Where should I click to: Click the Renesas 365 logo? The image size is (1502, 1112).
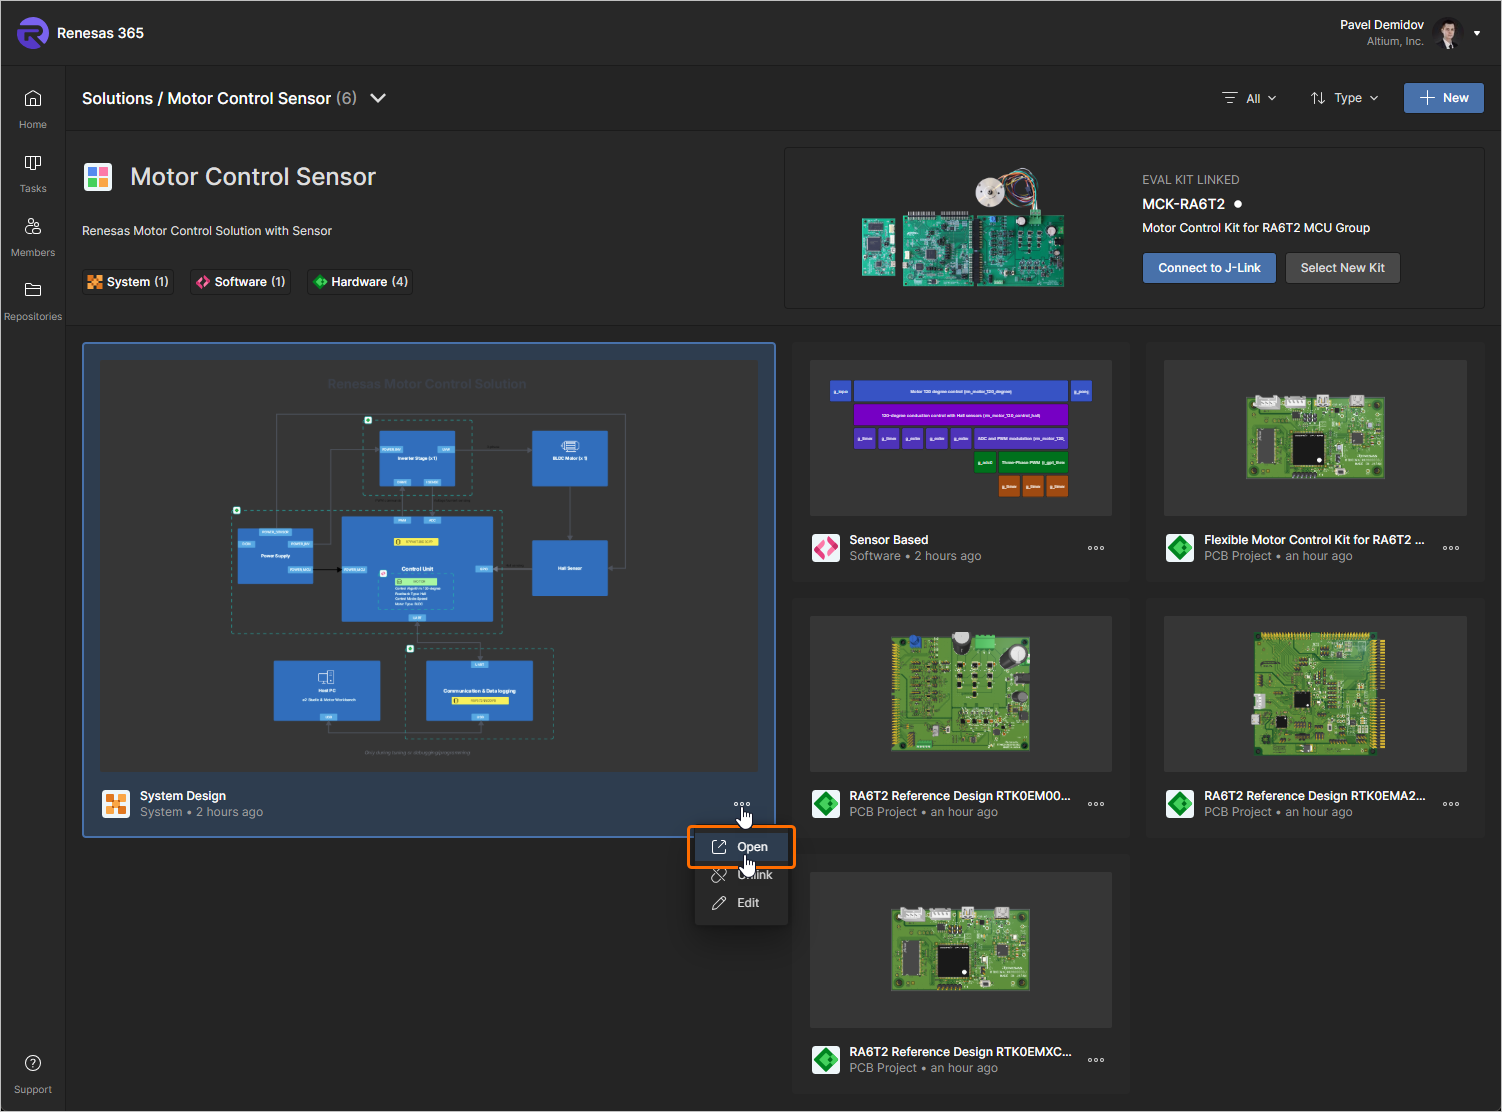(33, 33)
